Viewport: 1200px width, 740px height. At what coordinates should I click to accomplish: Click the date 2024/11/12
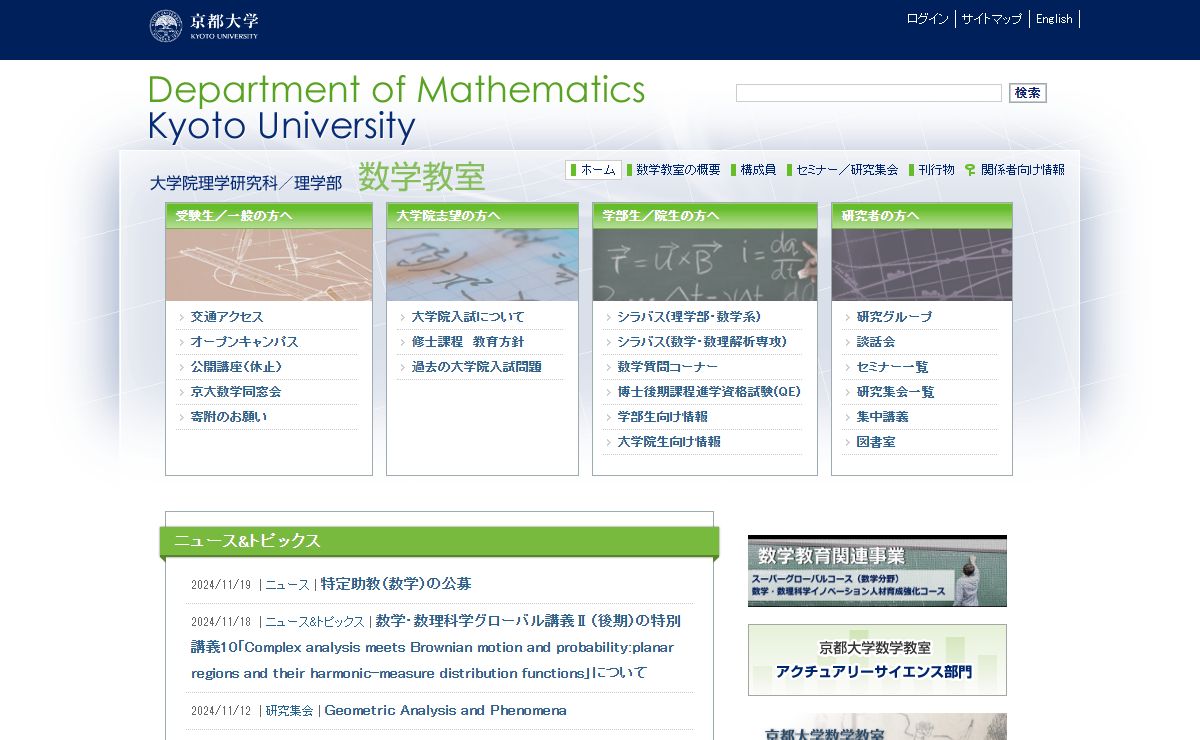[x=221, y=711]
